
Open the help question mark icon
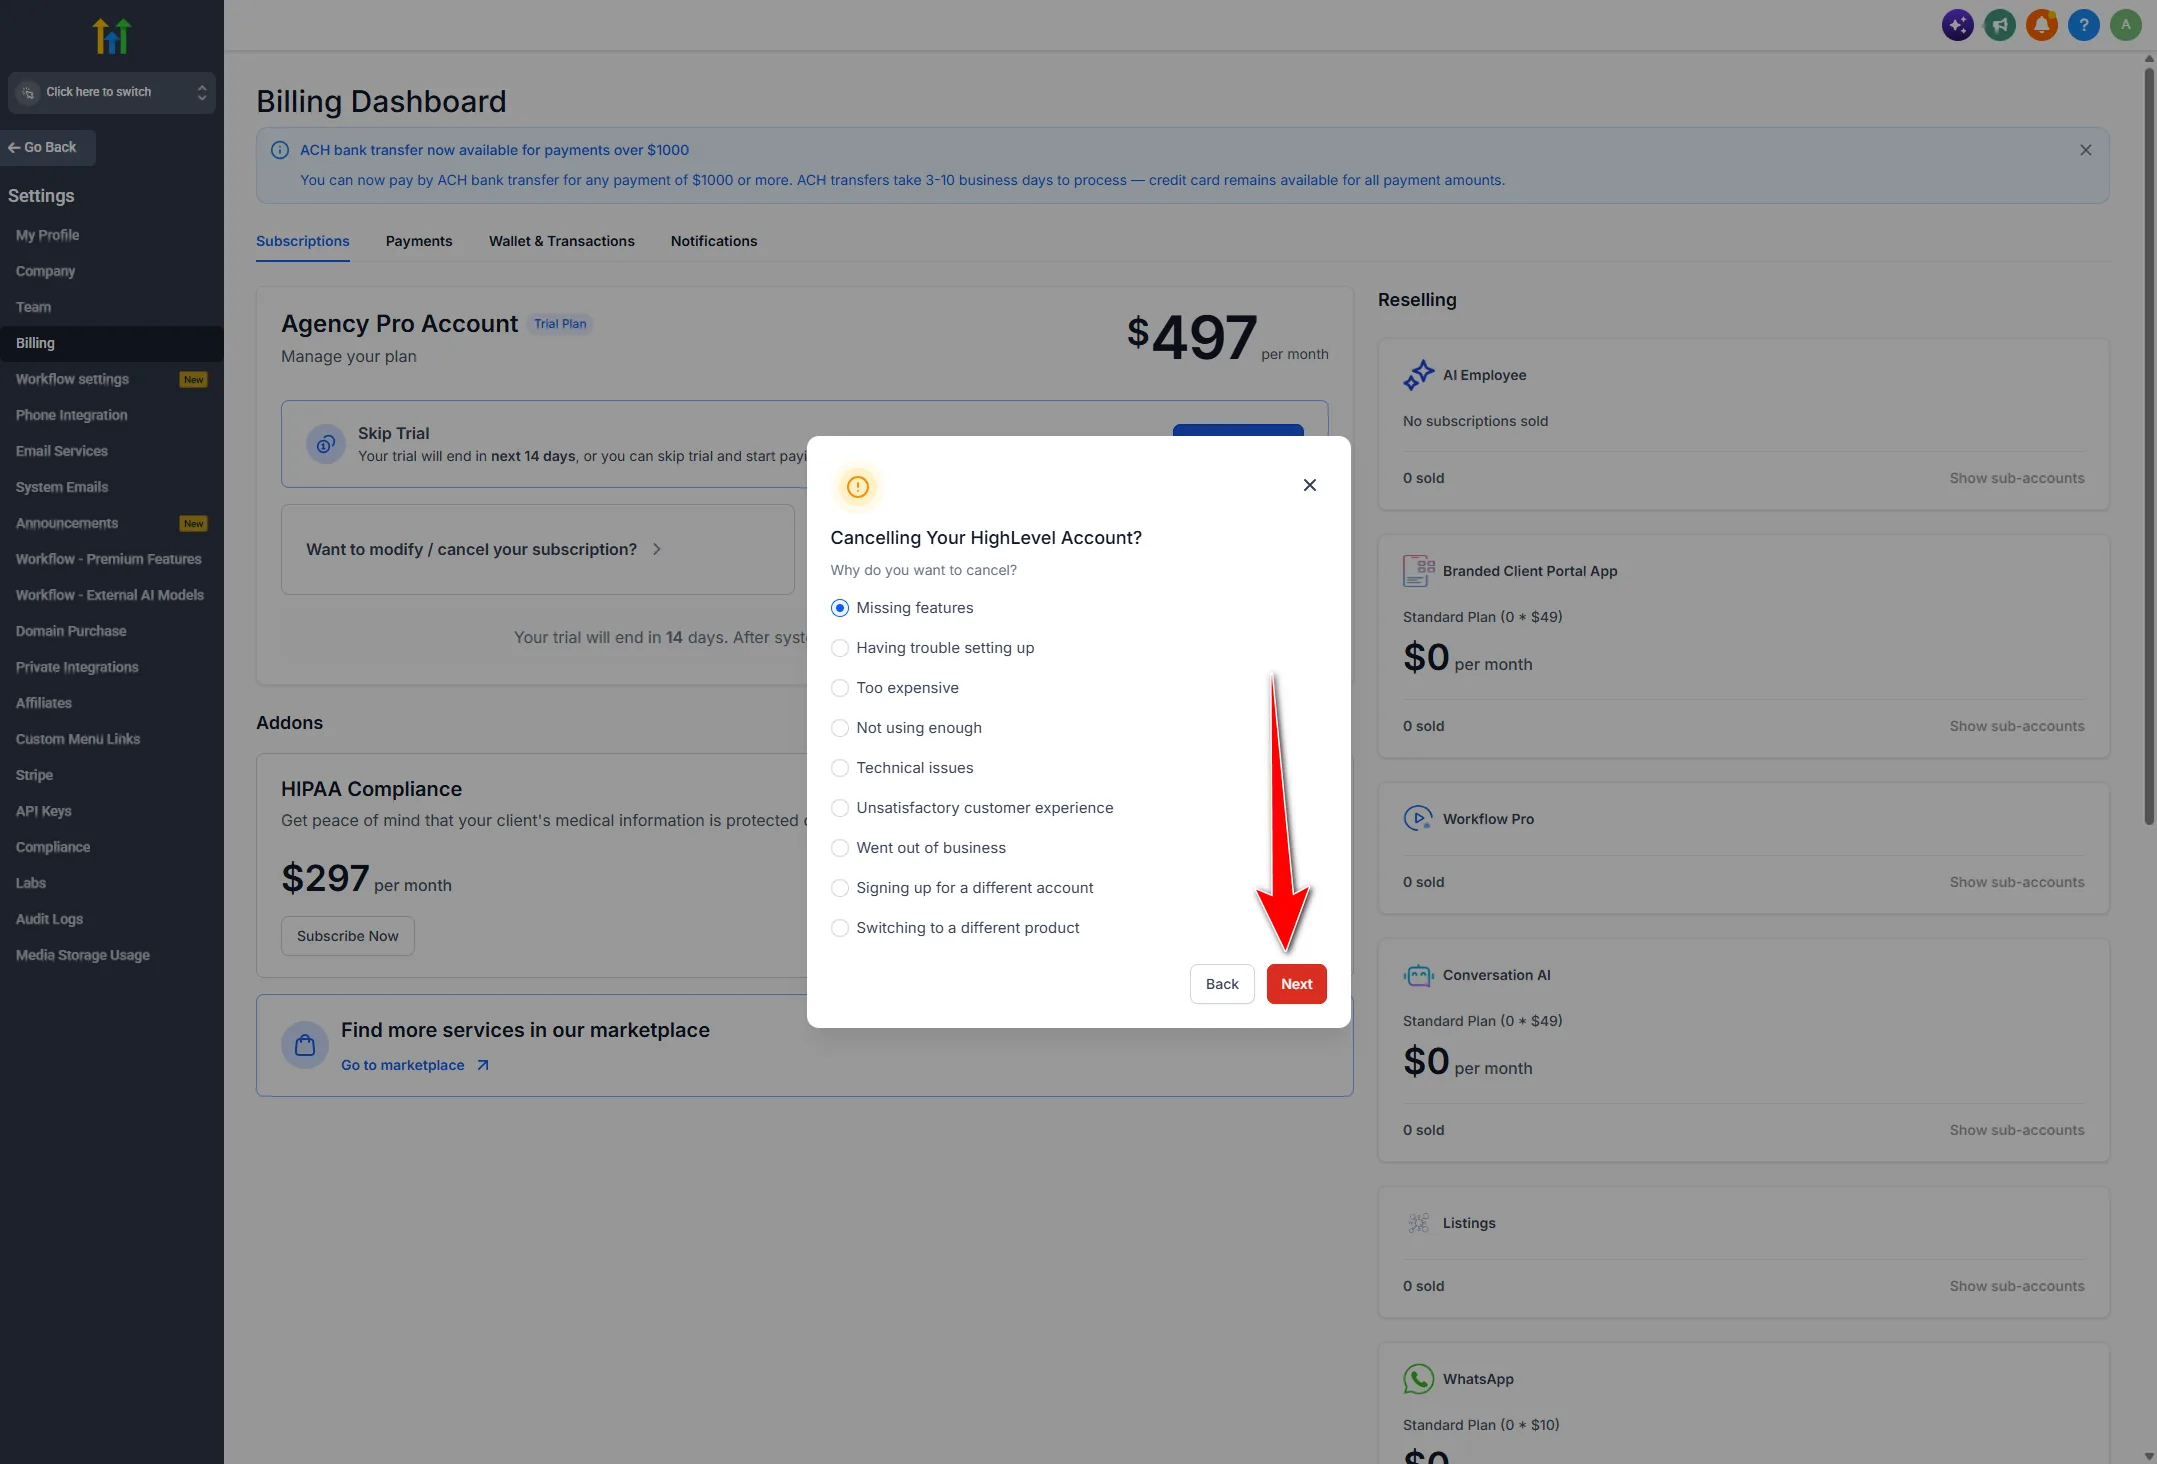tap(2083, 25)
